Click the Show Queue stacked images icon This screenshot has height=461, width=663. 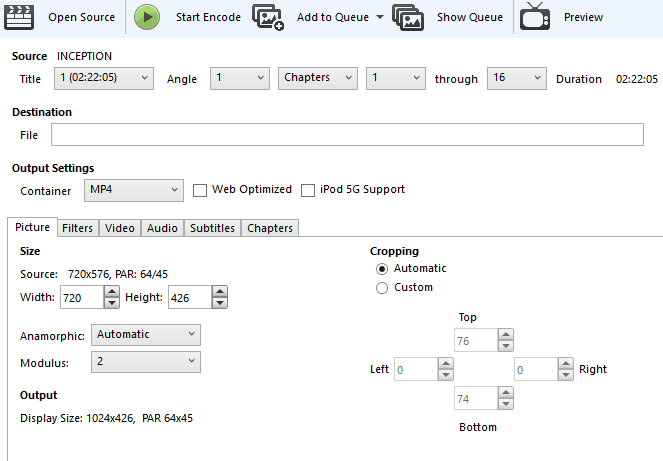(x=408, y=17)
